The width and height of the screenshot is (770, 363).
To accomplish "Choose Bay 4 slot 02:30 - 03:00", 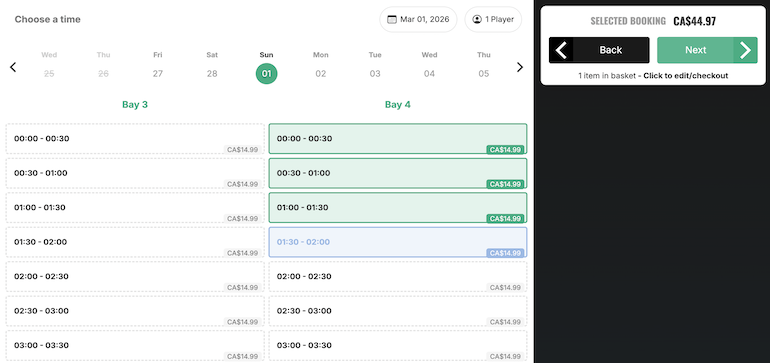I will (398, 310).
